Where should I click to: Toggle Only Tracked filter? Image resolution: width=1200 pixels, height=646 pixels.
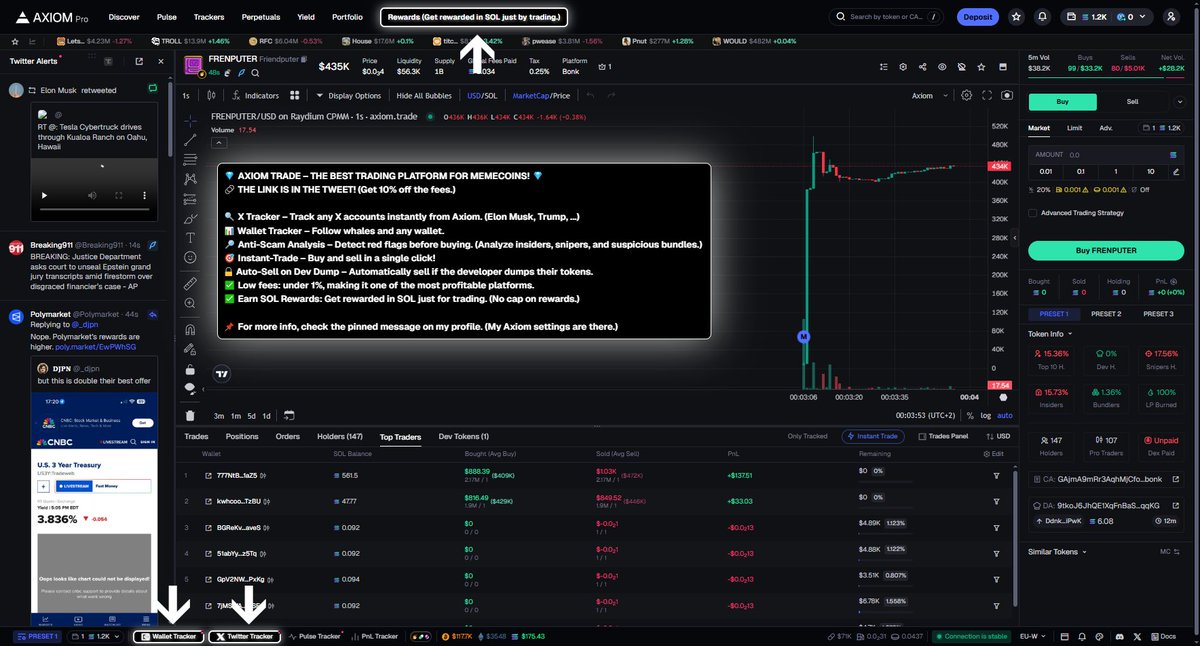point(807,436)
